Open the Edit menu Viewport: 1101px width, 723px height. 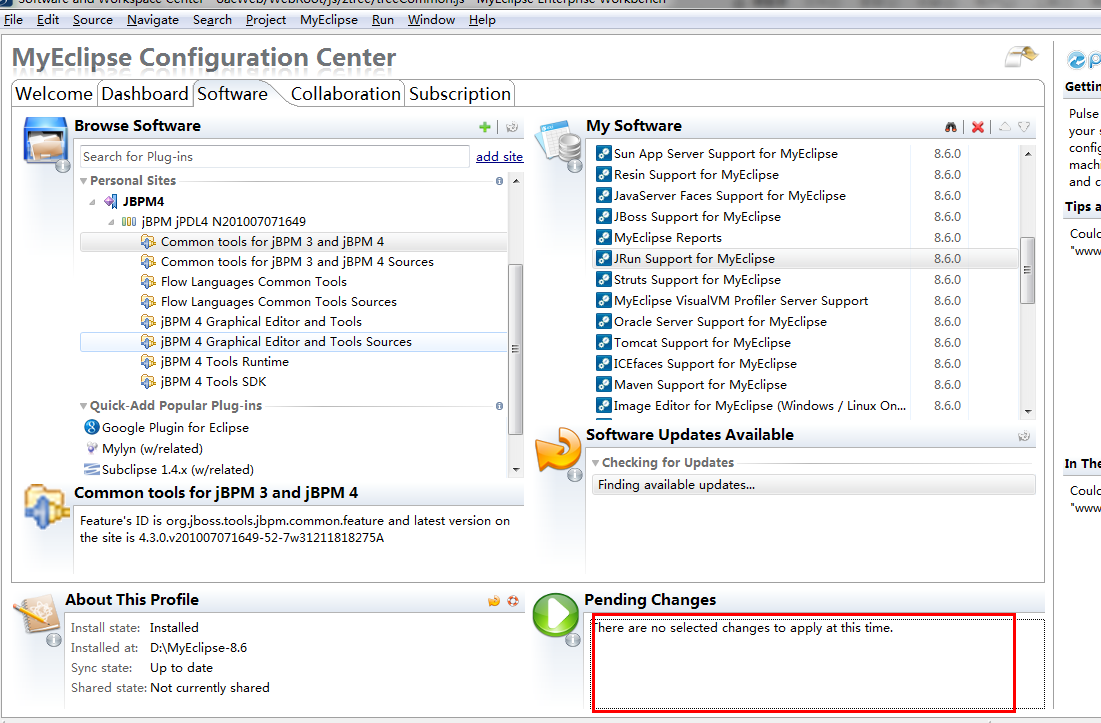[48, 20]
